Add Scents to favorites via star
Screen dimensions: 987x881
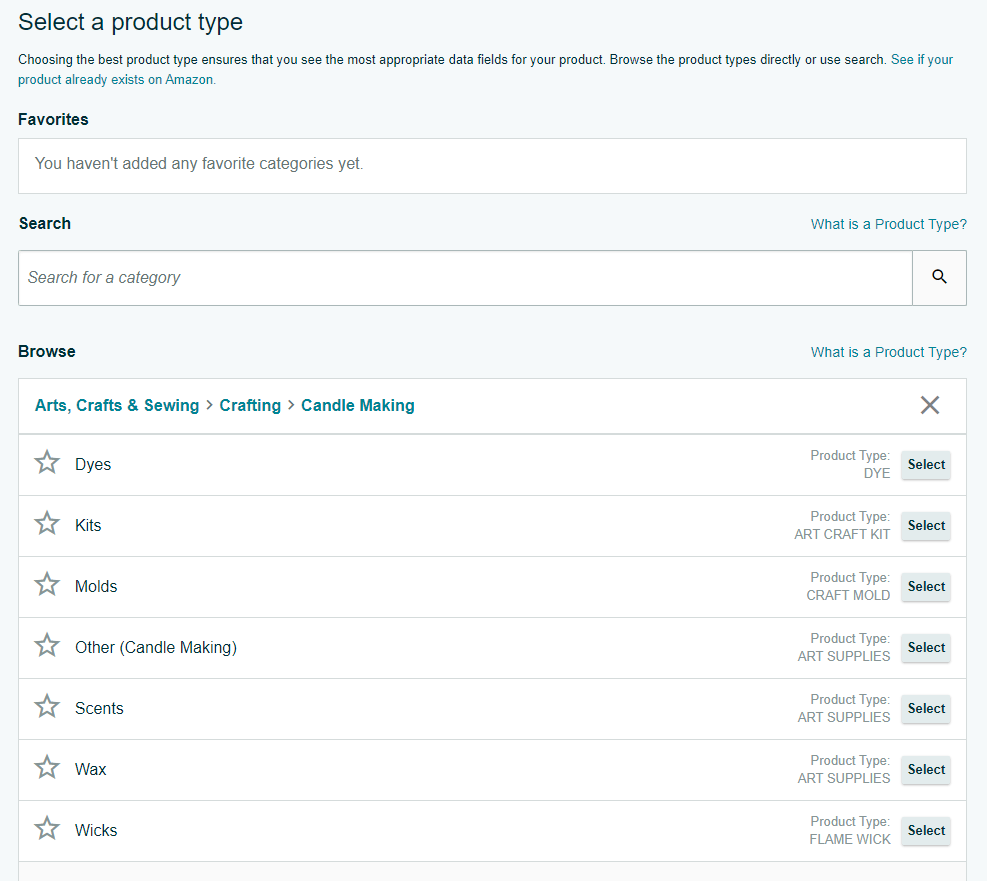47,707
